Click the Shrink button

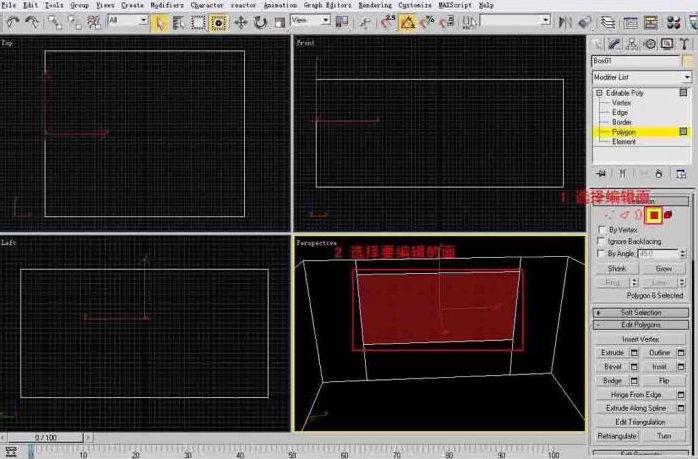pos(617,269)
